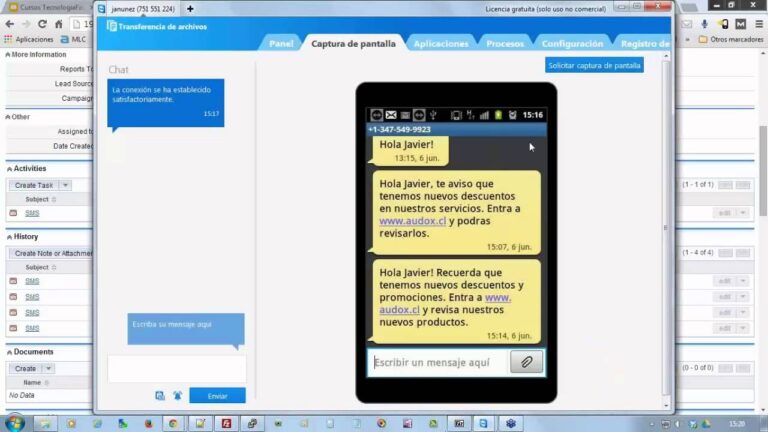The image size is (768, 432).
Task: Open the last SMS link under History
Action: 32,328
